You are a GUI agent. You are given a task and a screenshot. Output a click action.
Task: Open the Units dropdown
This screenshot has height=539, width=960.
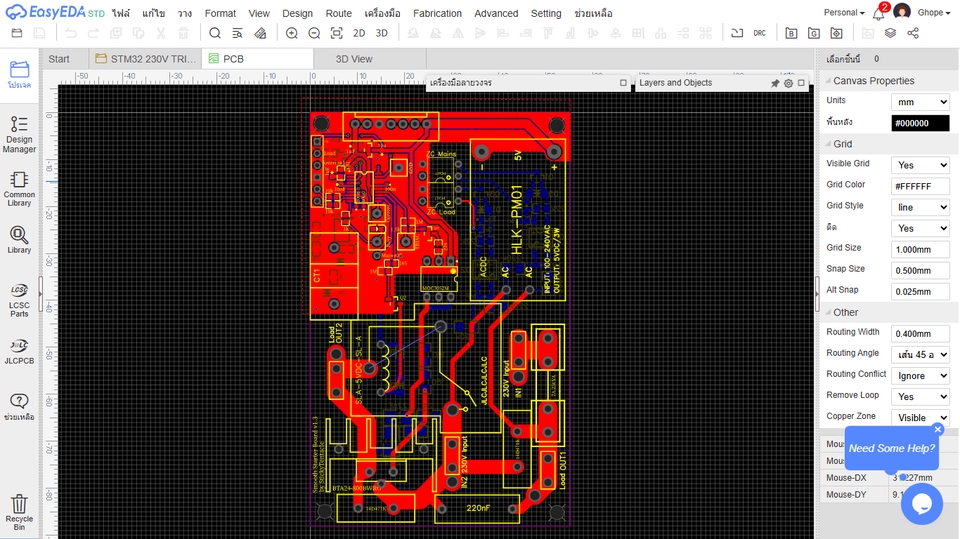(920, 102)
